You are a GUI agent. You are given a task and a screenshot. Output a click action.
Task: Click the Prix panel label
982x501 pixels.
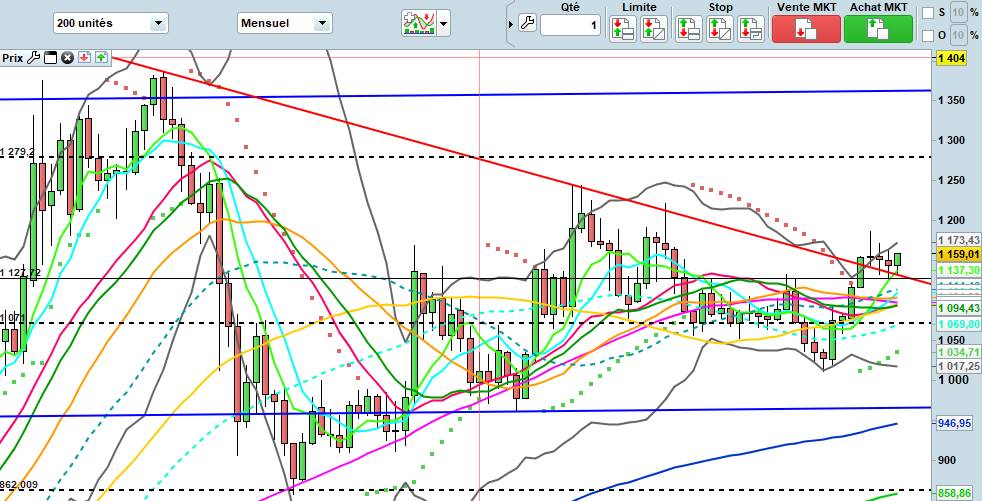point(13,58)
